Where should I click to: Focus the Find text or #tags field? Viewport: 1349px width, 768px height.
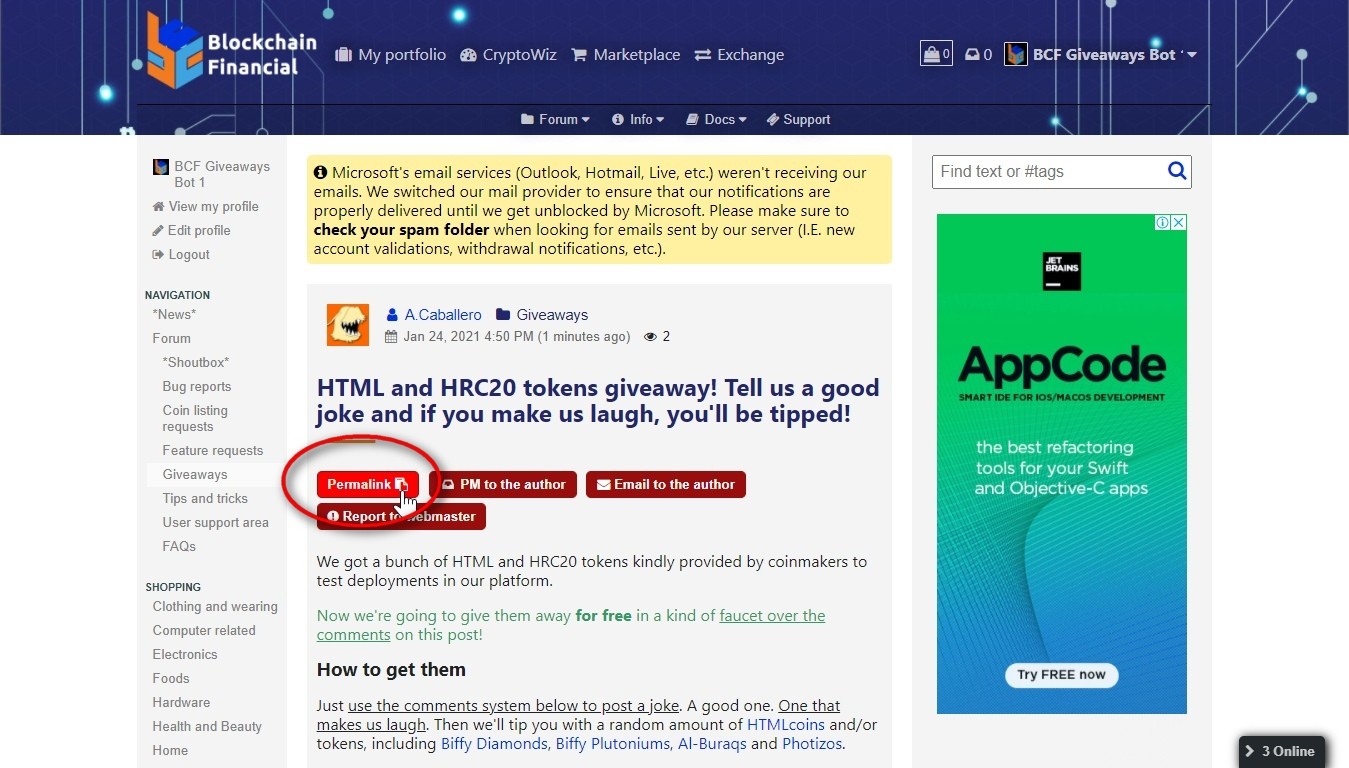click(x=1045, y=171)
